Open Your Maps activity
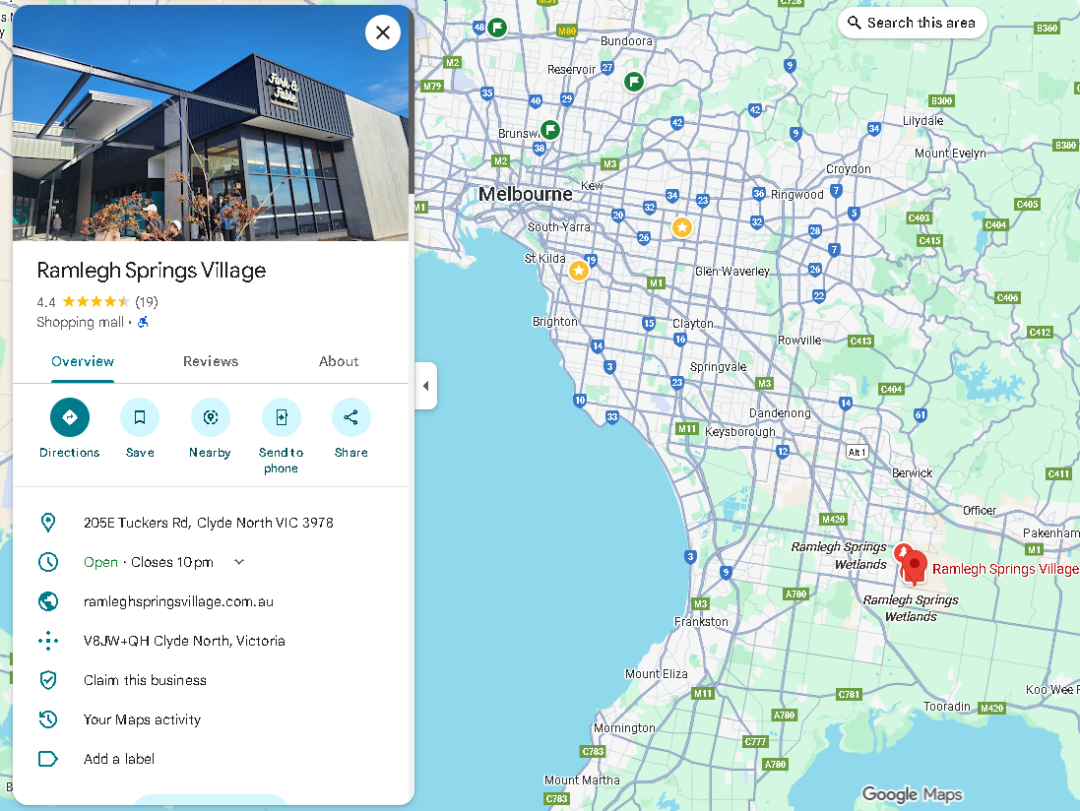 click(142, 719)
